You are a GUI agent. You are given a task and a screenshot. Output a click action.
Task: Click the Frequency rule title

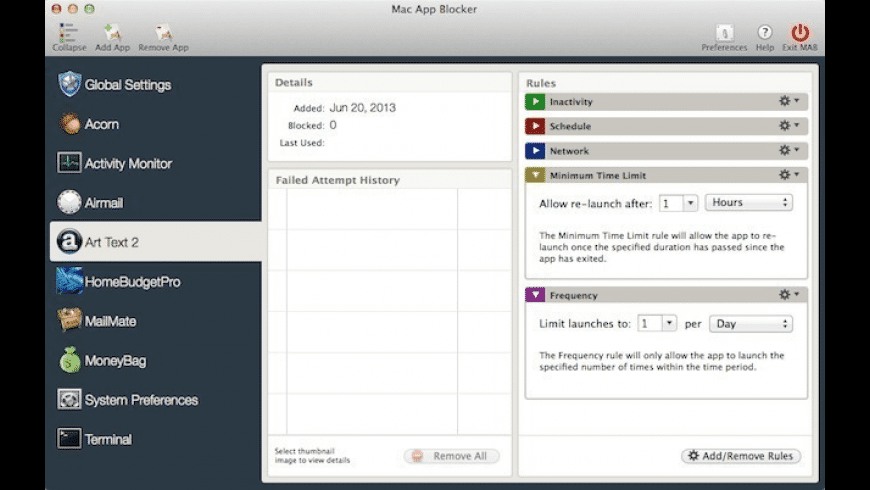(x=573, y=295)
